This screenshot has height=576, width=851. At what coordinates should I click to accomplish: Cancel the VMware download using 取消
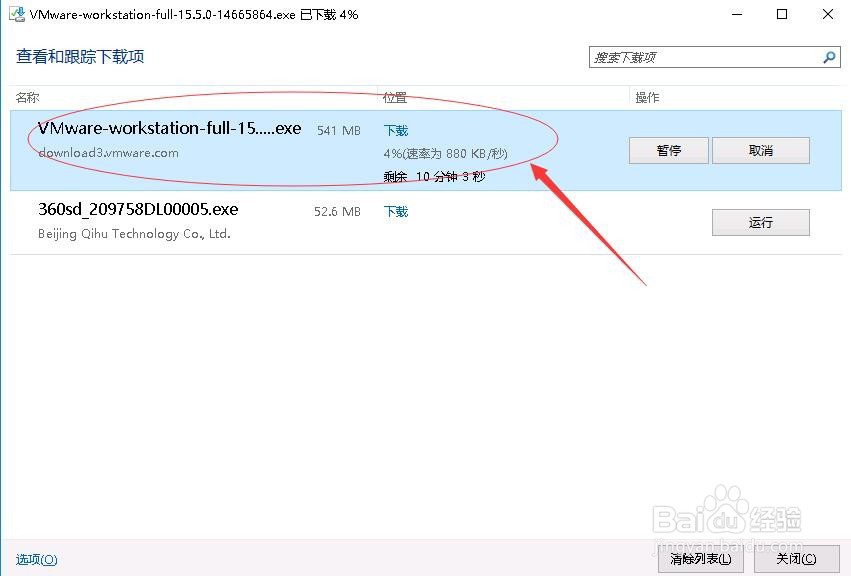(760, 150)
